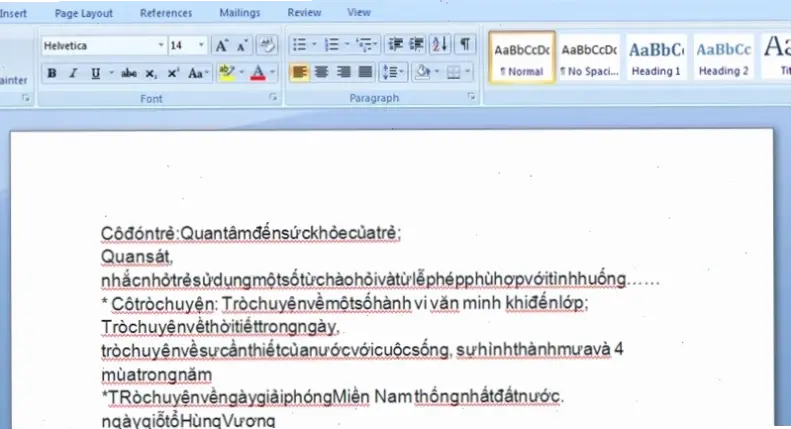Justify the paragraph text

pos(365,72)
